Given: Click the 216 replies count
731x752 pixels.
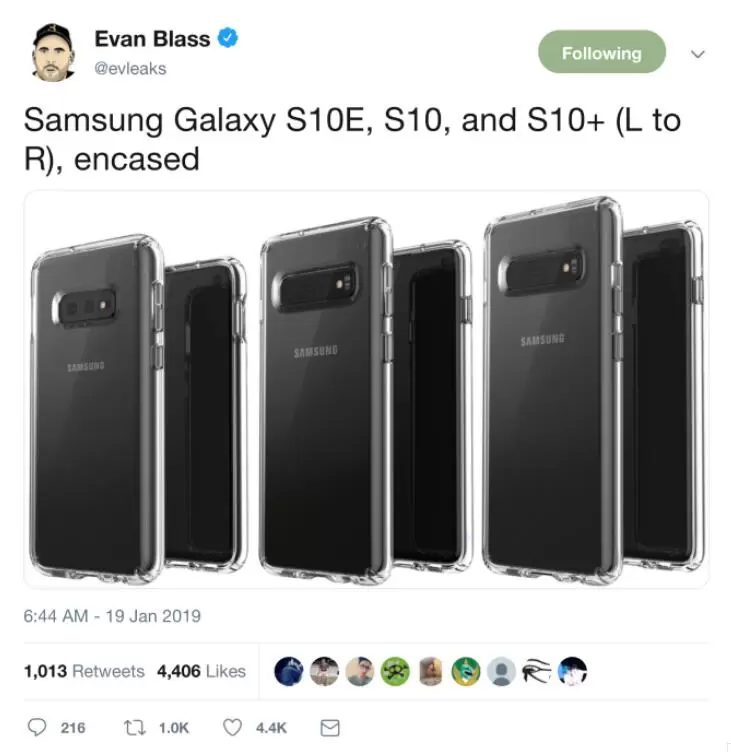Looking at the screenshot, I should (73, 728).
